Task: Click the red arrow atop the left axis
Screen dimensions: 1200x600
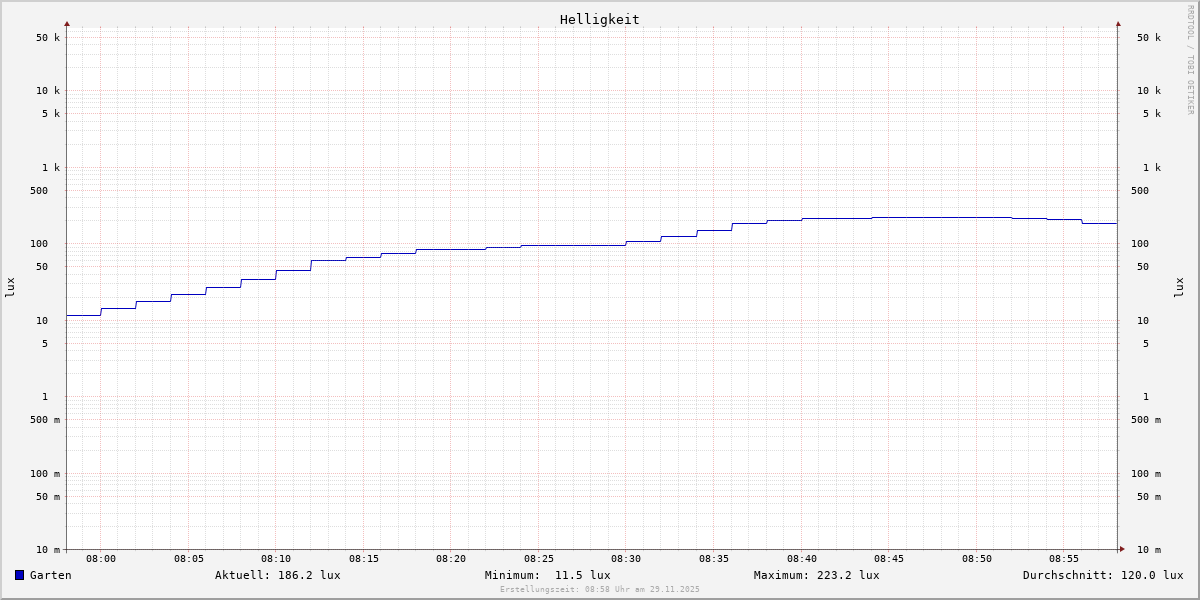Action: click(67, 23)
